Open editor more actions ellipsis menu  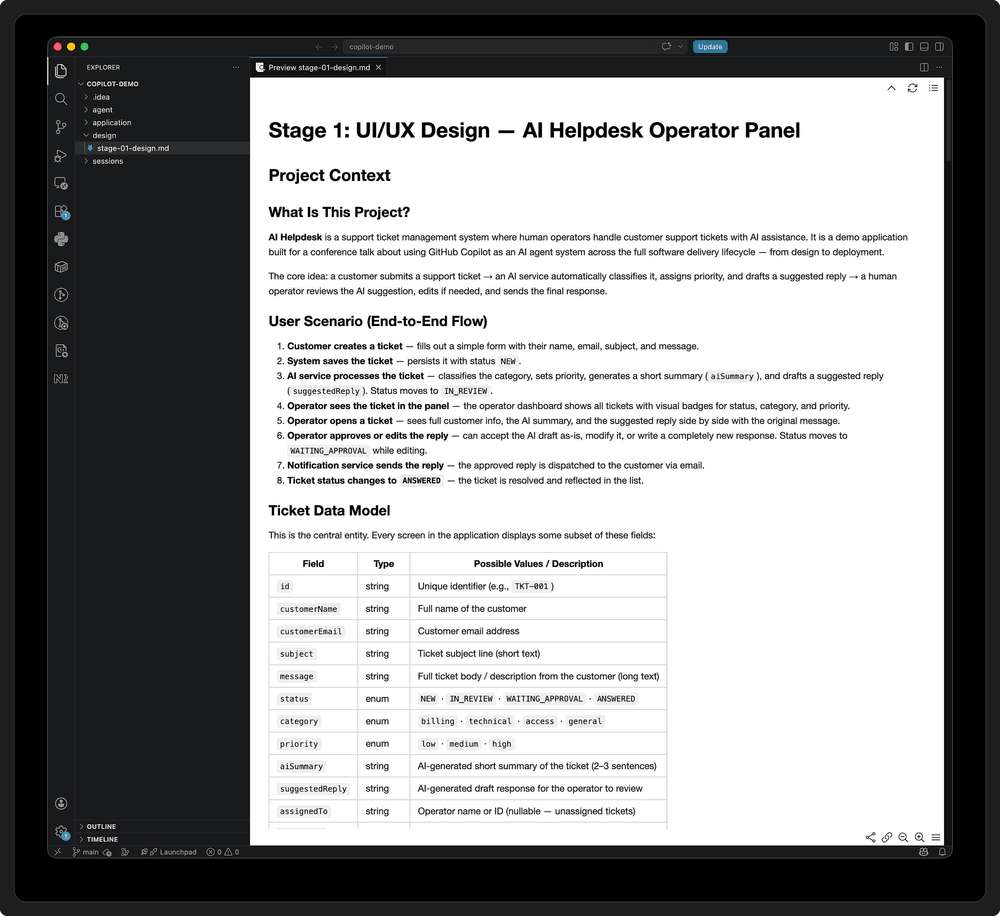(x=939, y=67)
